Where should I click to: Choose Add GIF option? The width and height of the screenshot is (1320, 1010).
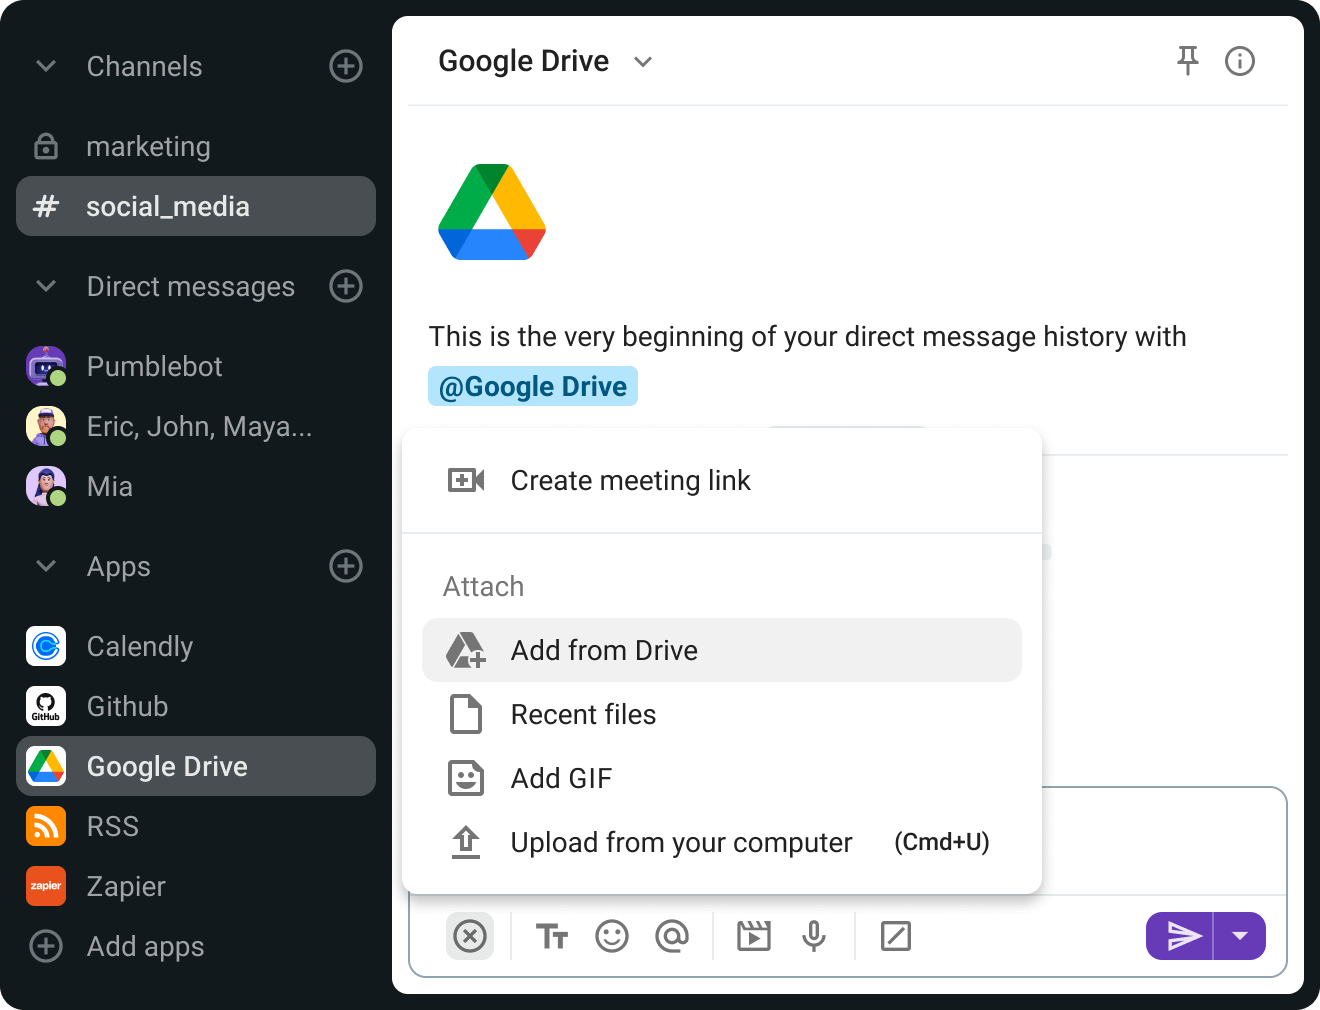click(x=722, y=778)
